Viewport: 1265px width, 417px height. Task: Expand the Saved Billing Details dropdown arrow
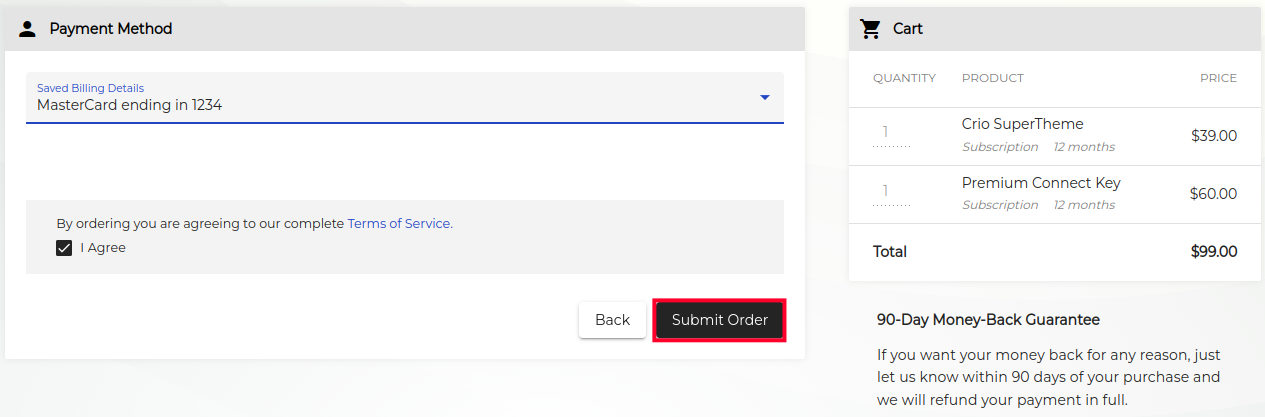765,98
